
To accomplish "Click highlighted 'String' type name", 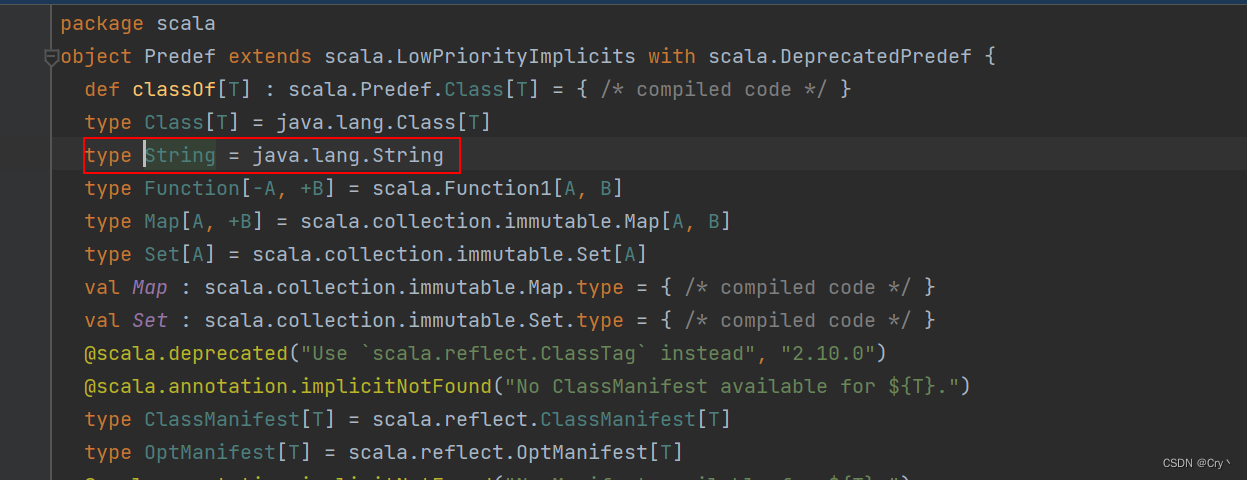I will (180, 155).
